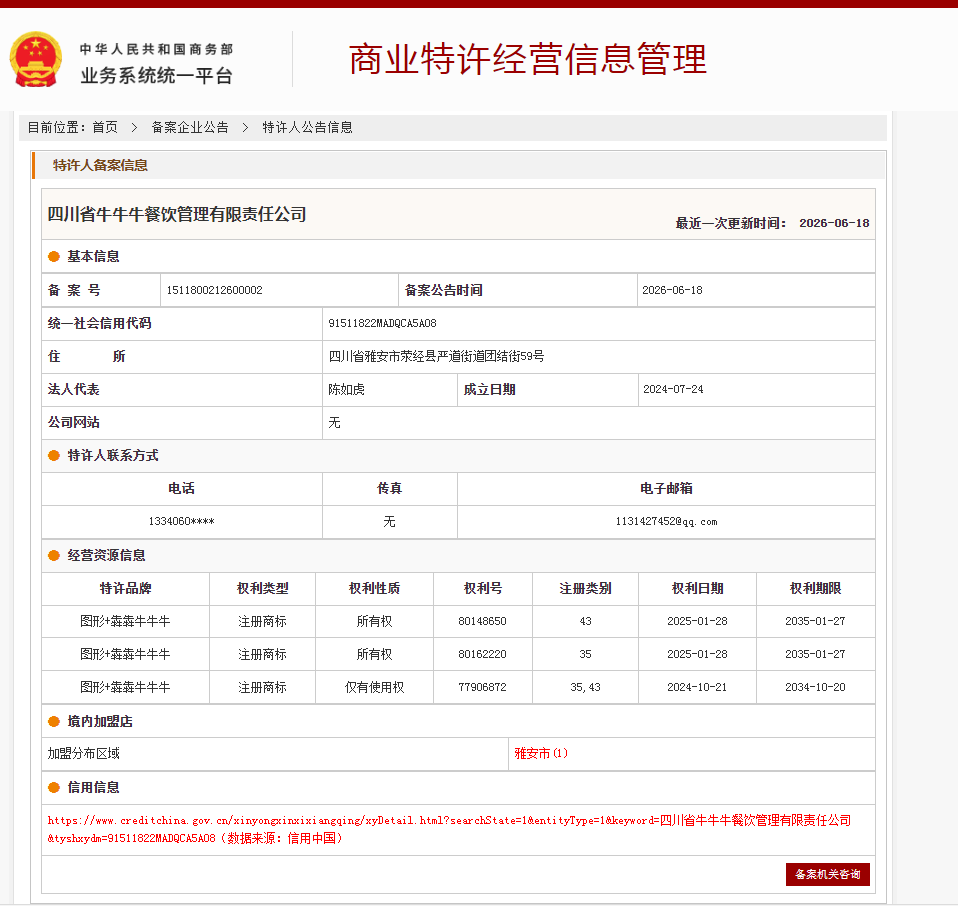Click establishment date 2024-07-24

point(673,389)
